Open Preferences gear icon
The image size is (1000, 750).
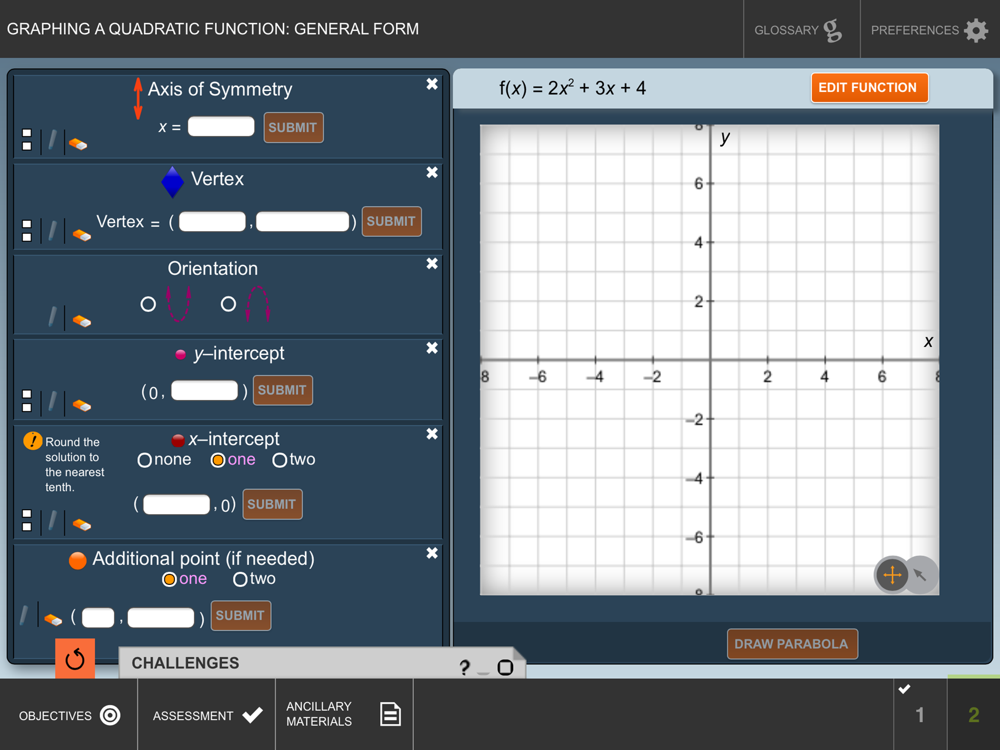(x=976, y=30)
